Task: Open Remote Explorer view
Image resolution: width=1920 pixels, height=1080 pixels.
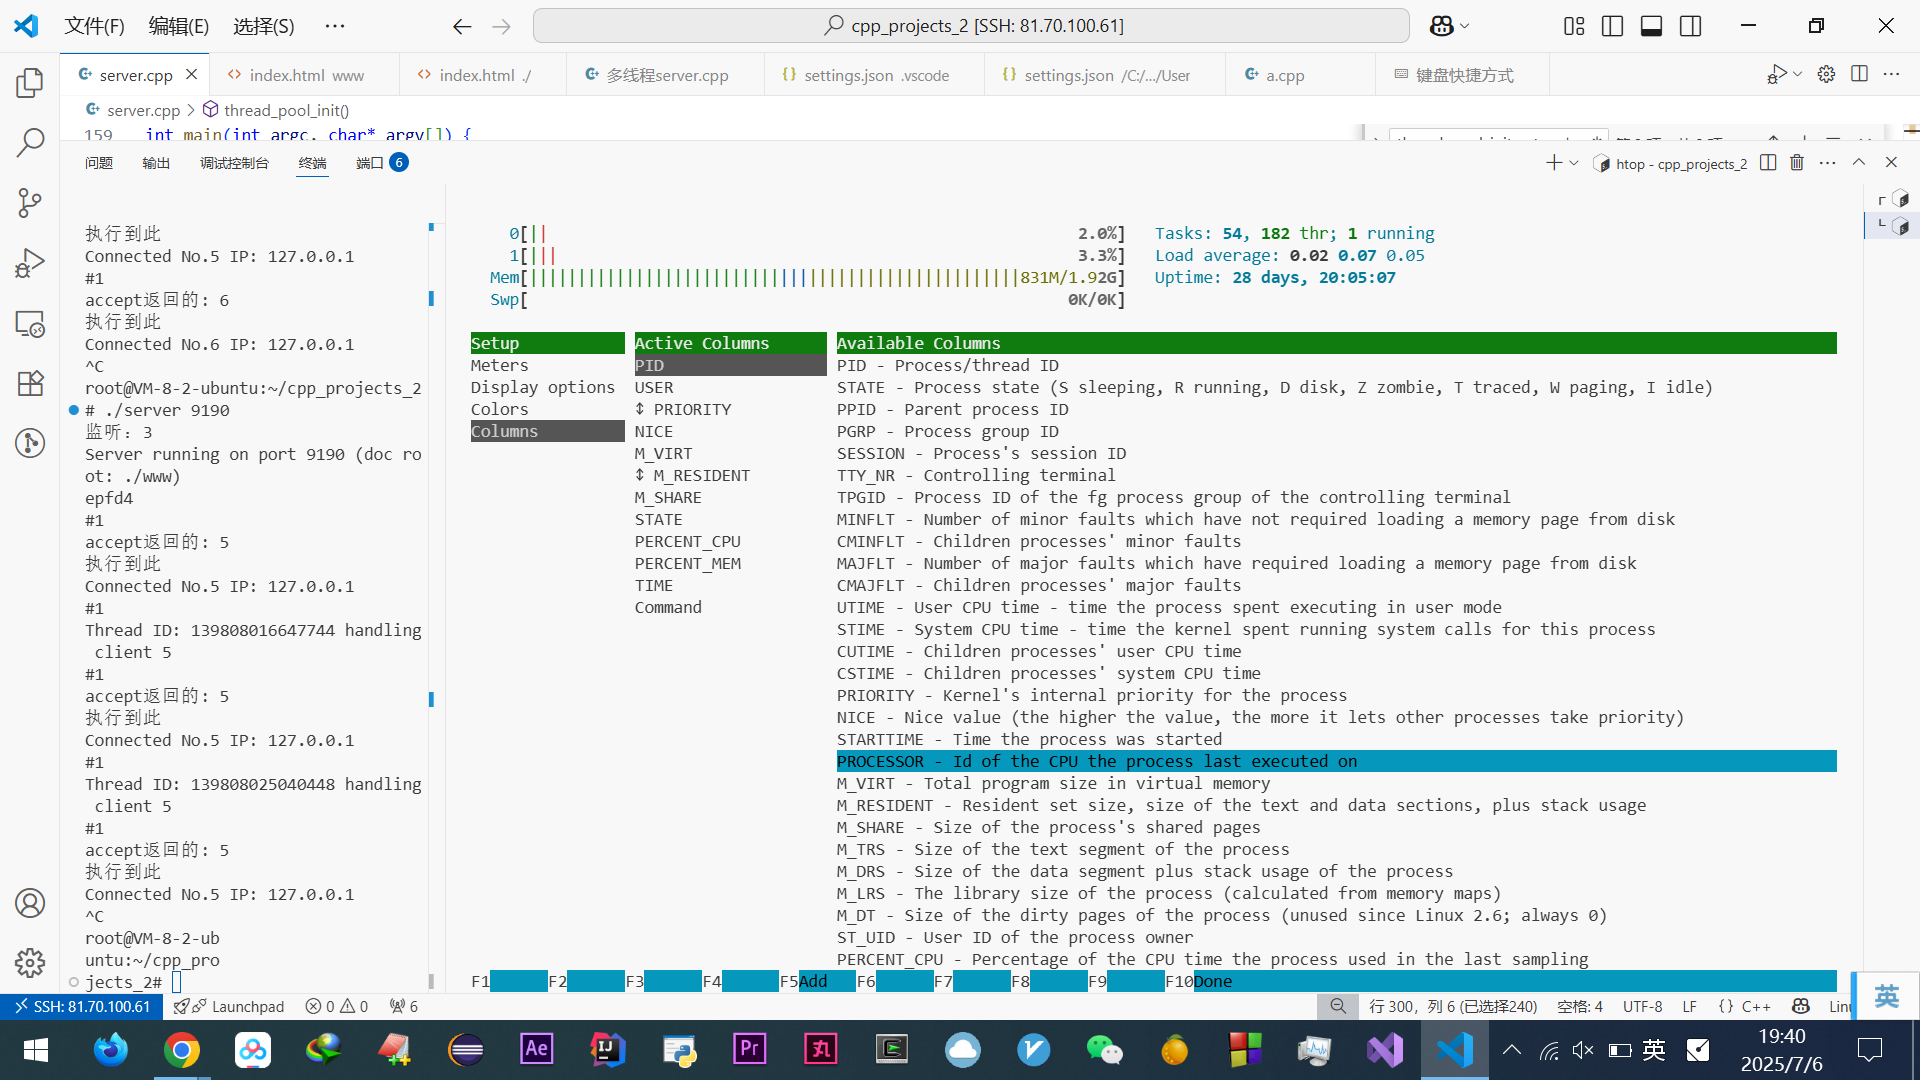Action: coord(30,324)
